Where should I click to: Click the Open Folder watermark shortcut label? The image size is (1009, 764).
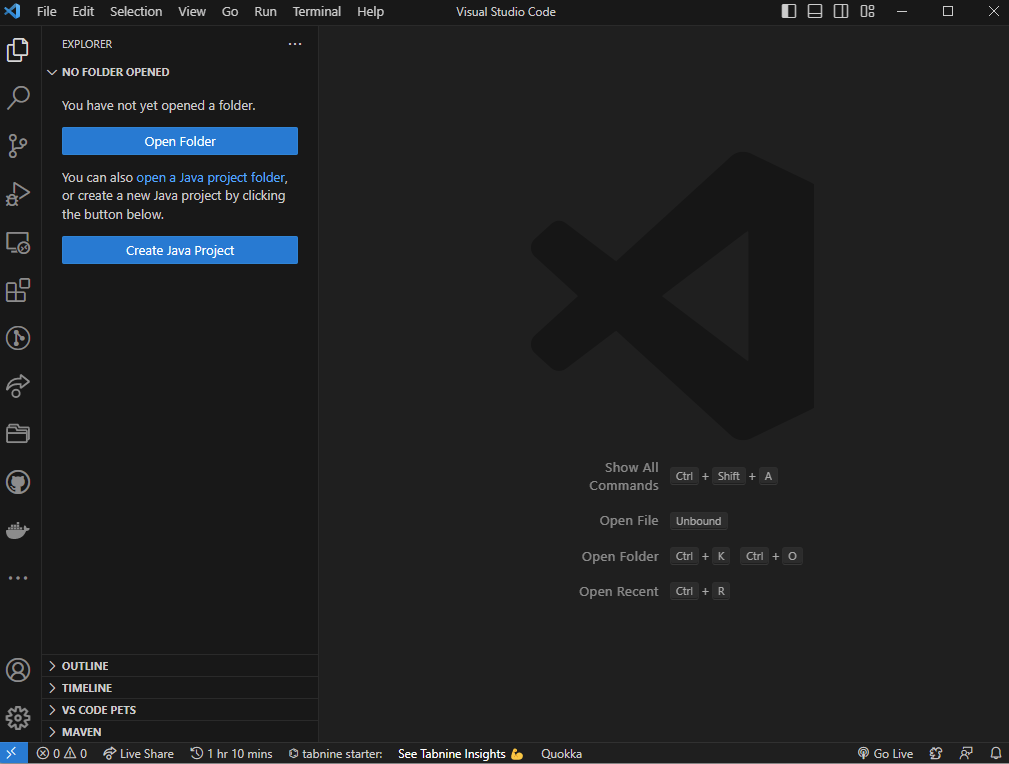click(x=620, y=556)
